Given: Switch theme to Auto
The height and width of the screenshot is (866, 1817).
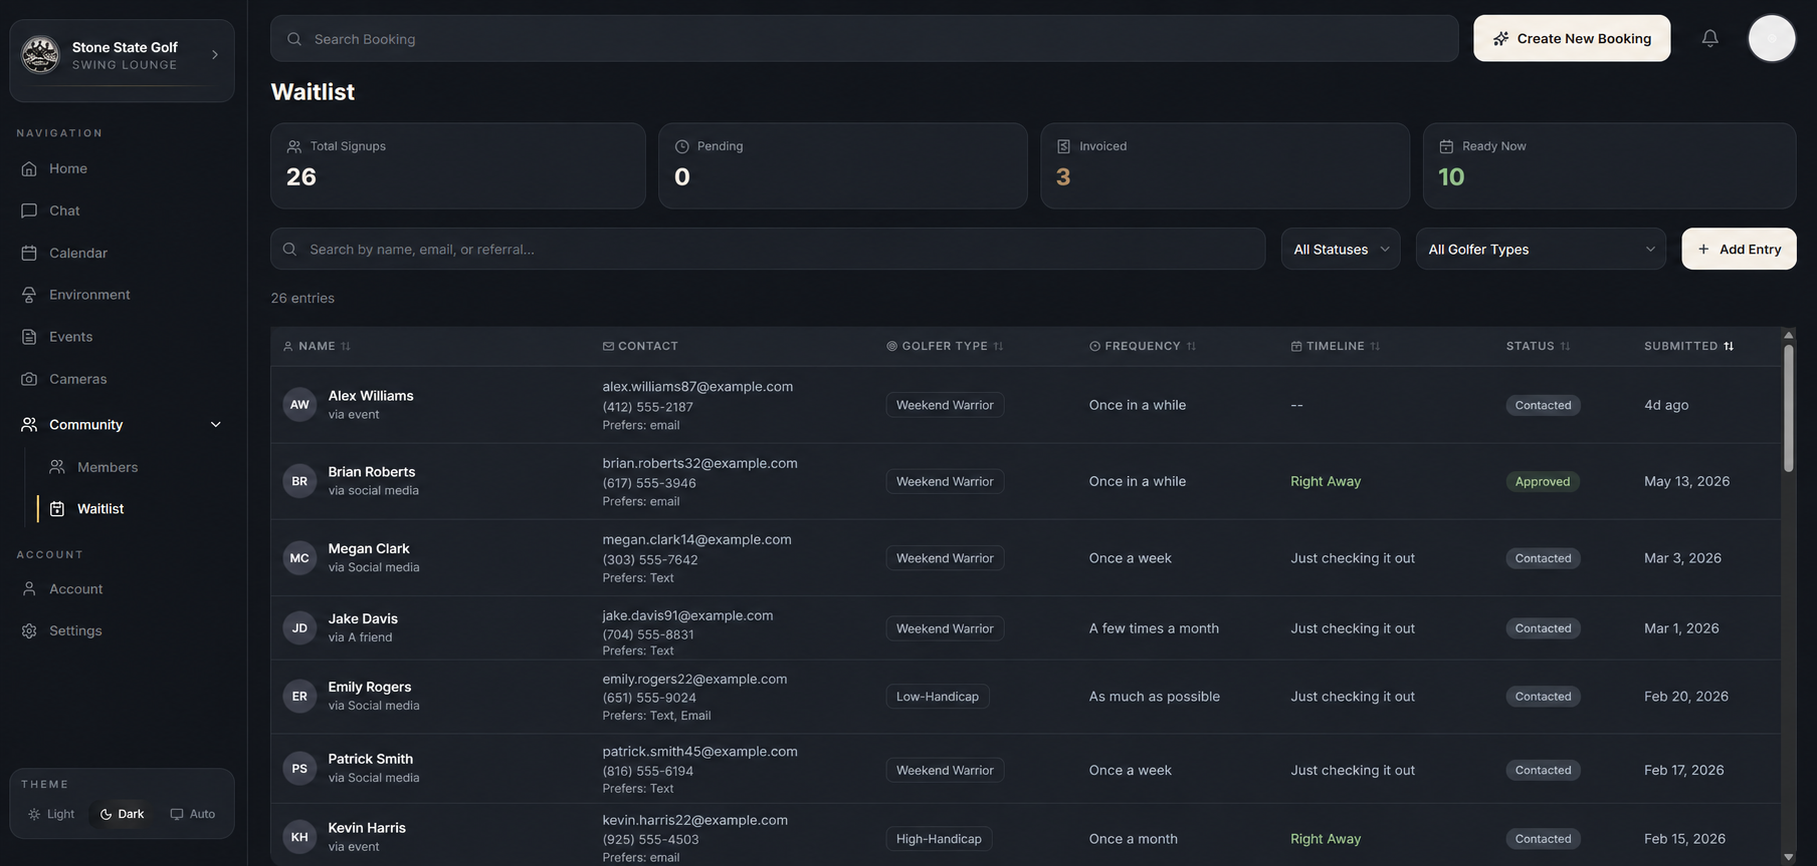Looking at the screenshot, I should (193, 814).
